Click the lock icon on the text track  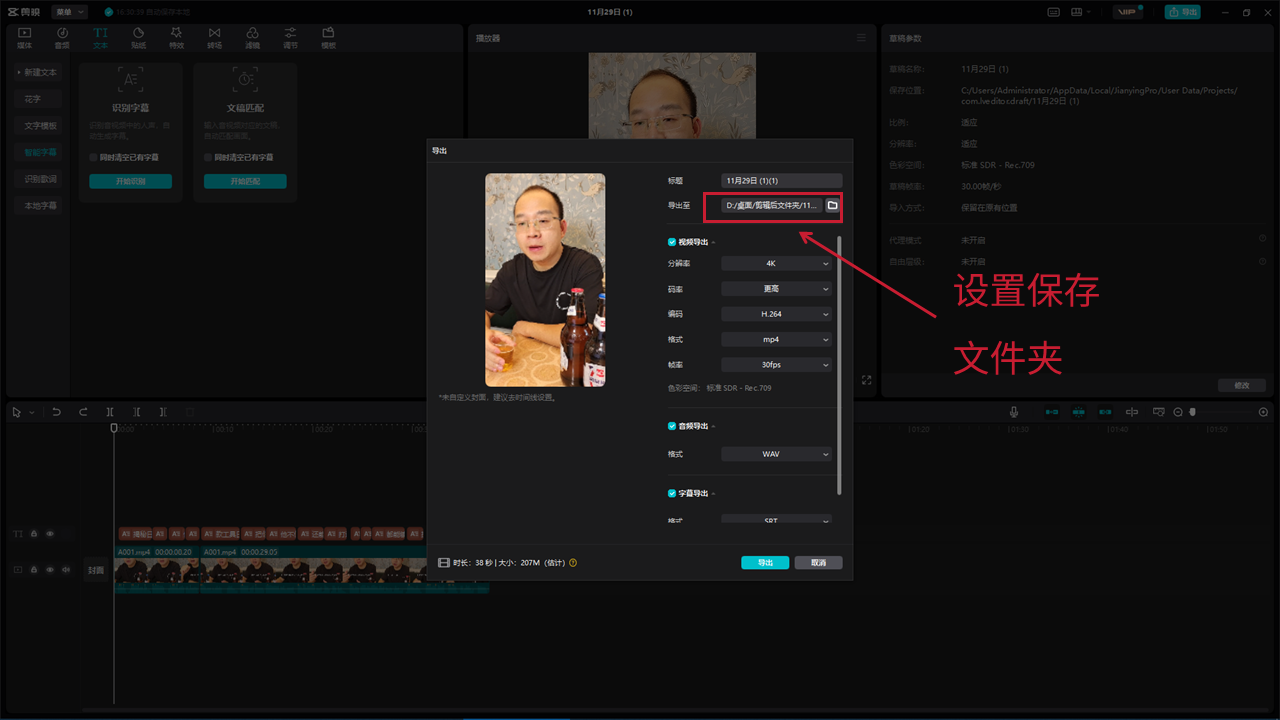pyautogui.click(x=34, y=534)
